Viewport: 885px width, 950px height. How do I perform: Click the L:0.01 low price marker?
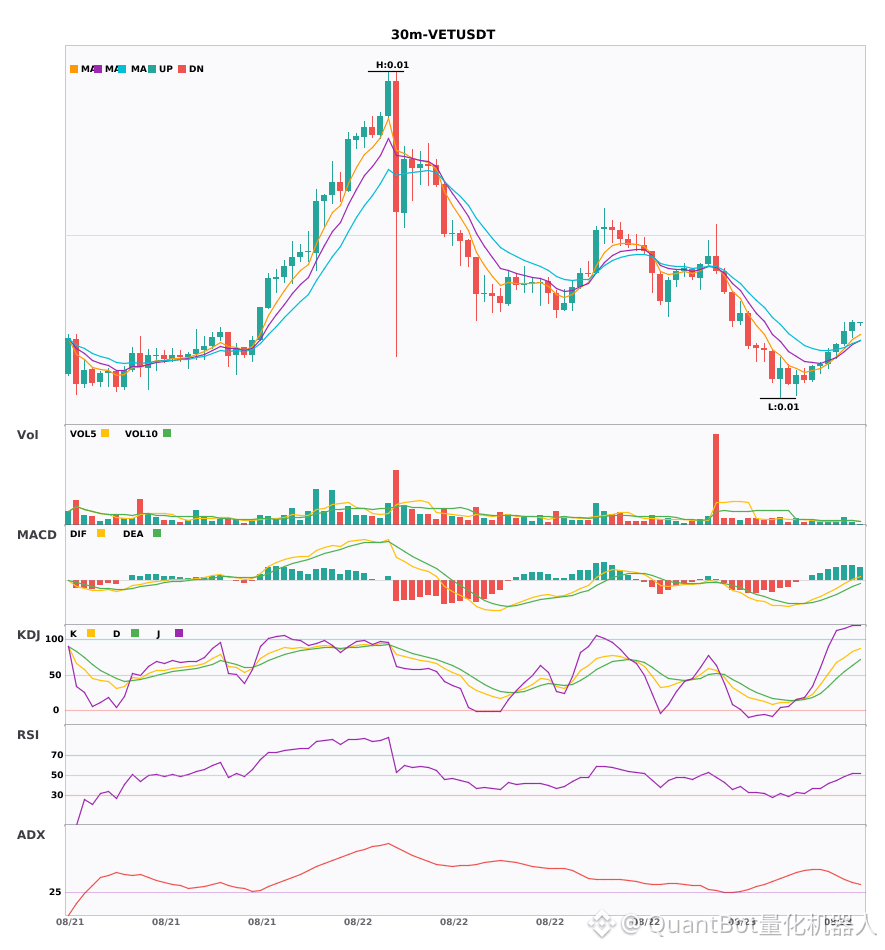coord(783,407)
